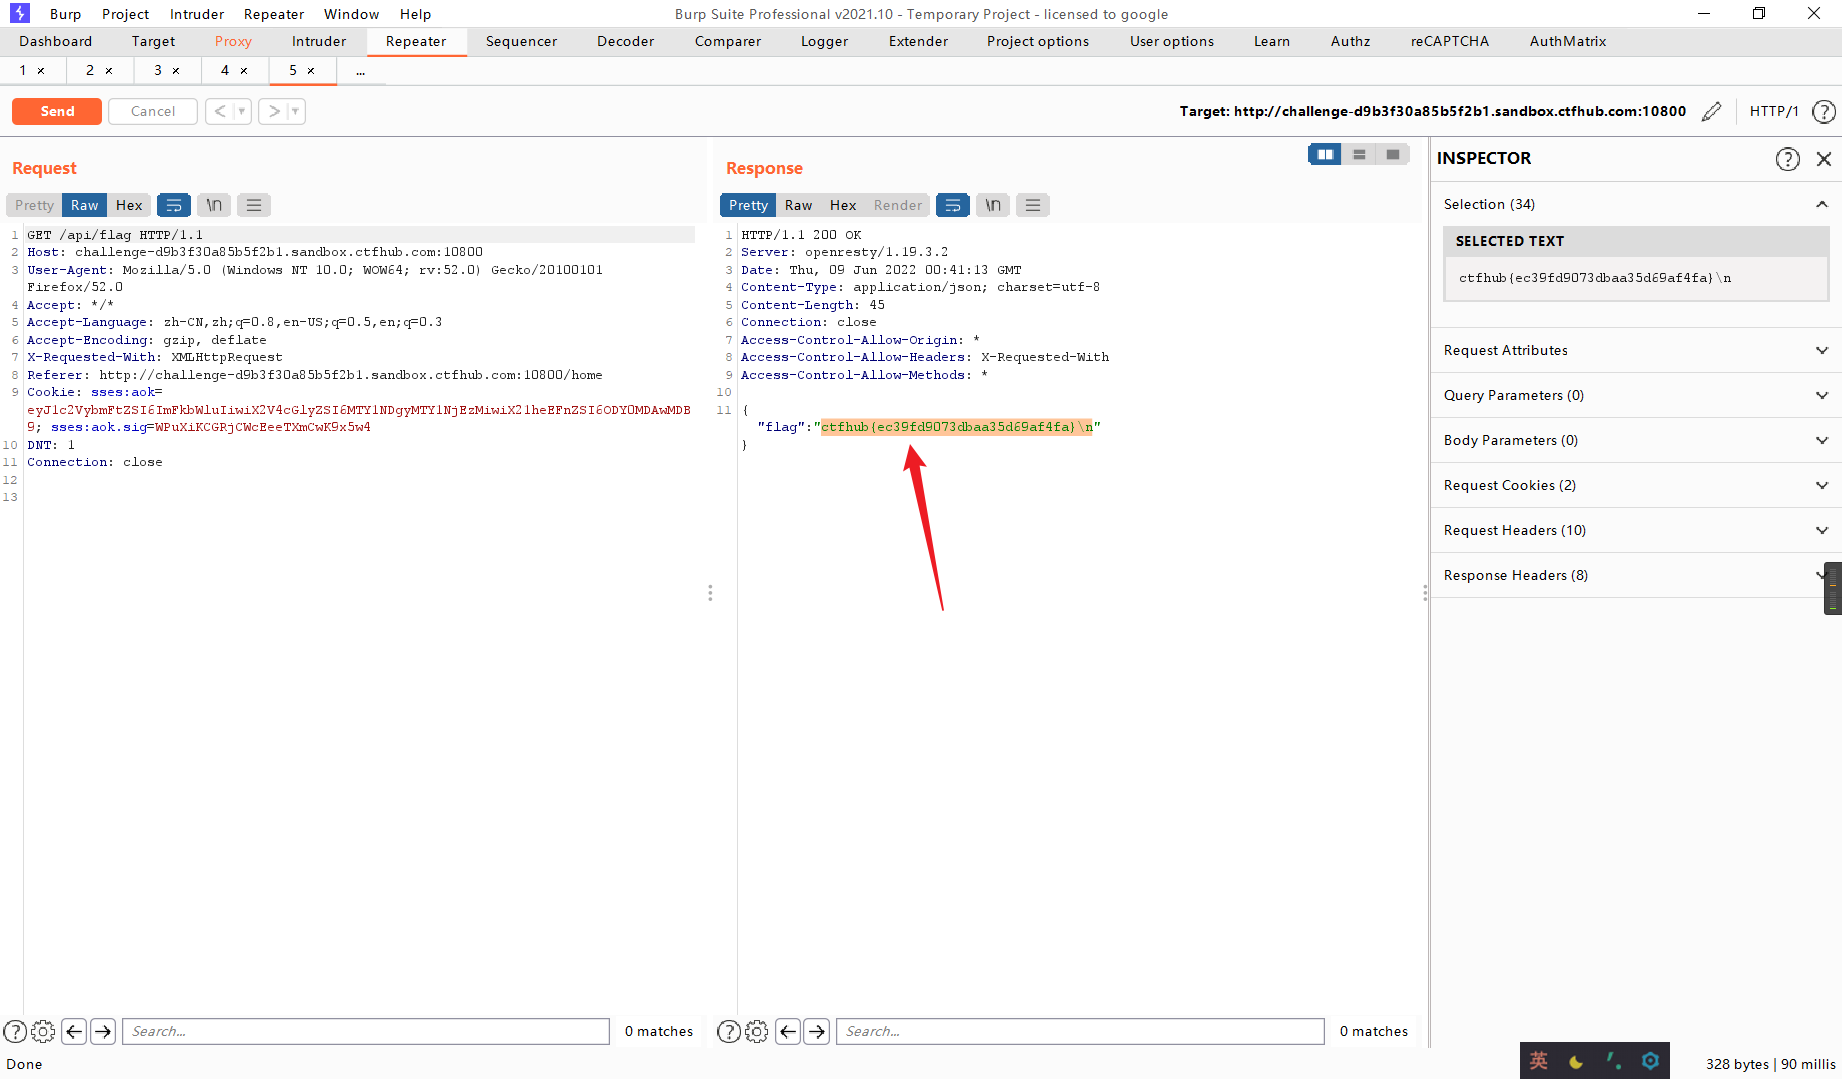Image resolution: width=1842 pixels, height=1080 pixels.
Task: Toggle response word wrap icon
Action: click(x=953, y=205)
